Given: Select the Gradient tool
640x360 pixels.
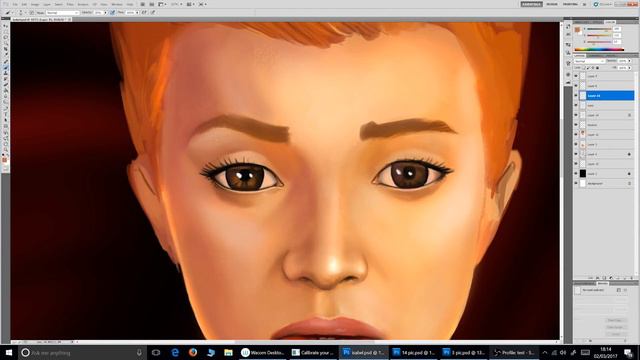Looking at the screenshot, I should (x=6, y=91).
